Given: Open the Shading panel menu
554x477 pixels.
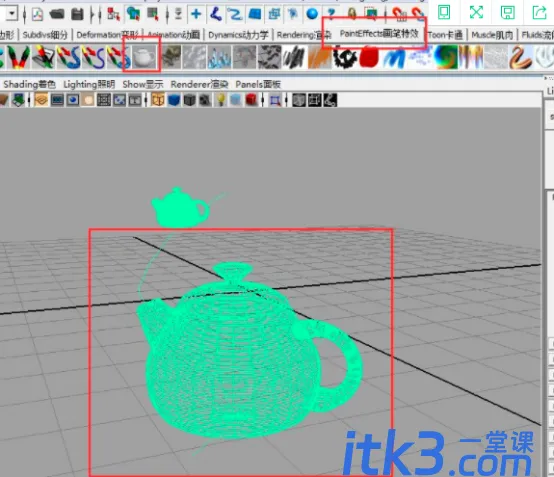Looking at the screenshot, I should pos(29,84).
